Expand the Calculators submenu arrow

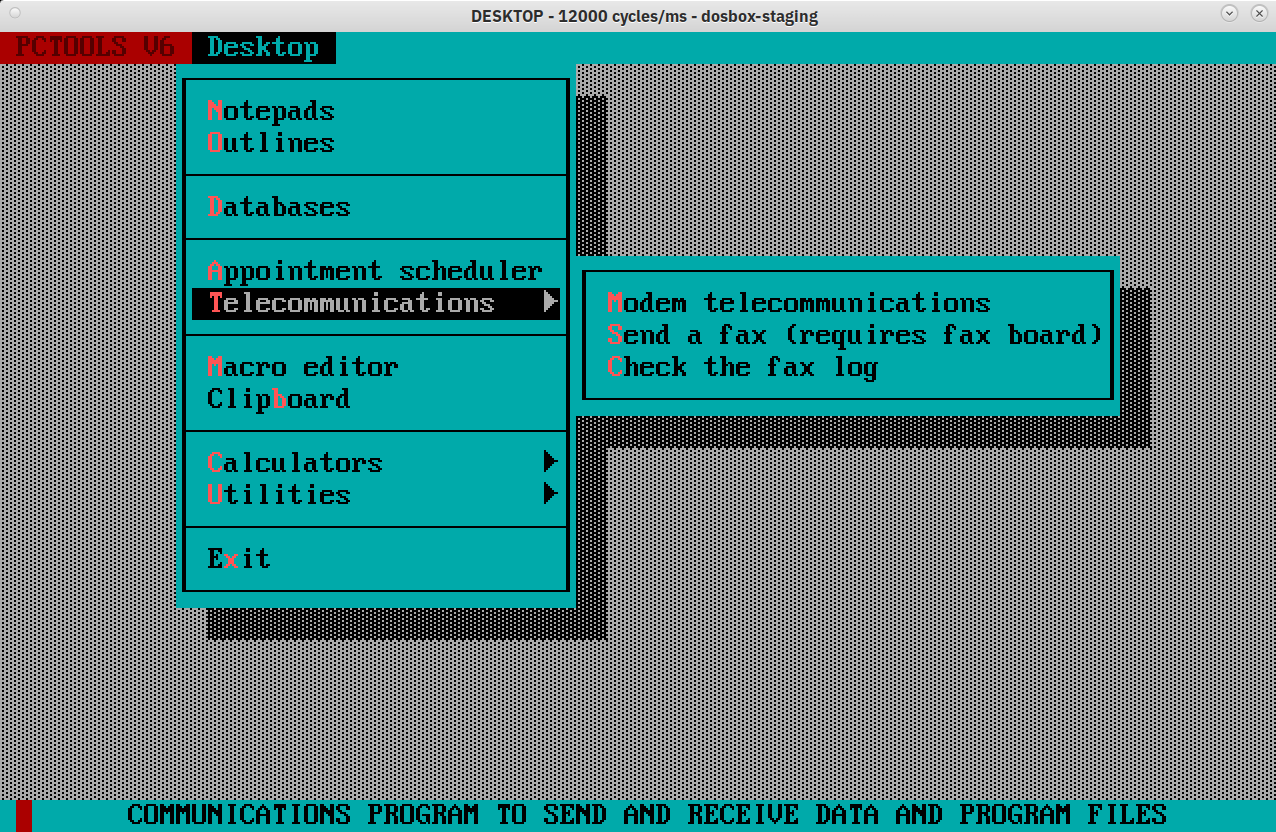[x=549, y=462]
